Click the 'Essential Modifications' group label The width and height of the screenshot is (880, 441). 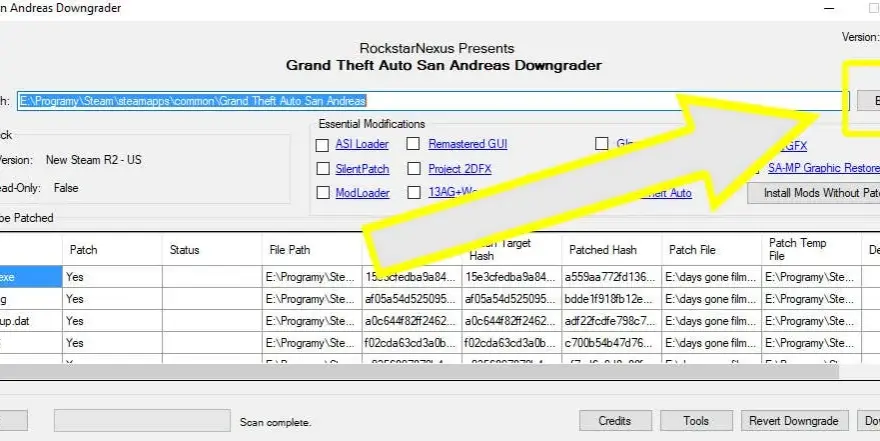click(x=372, y=124)
